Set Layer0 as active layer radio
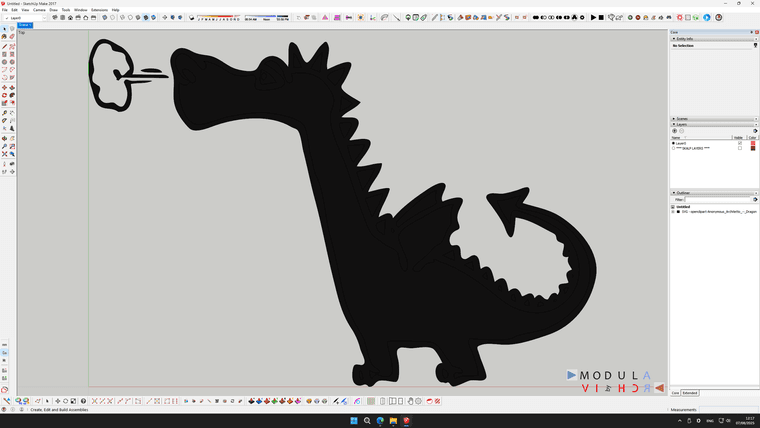 click(x=673, y=143)
